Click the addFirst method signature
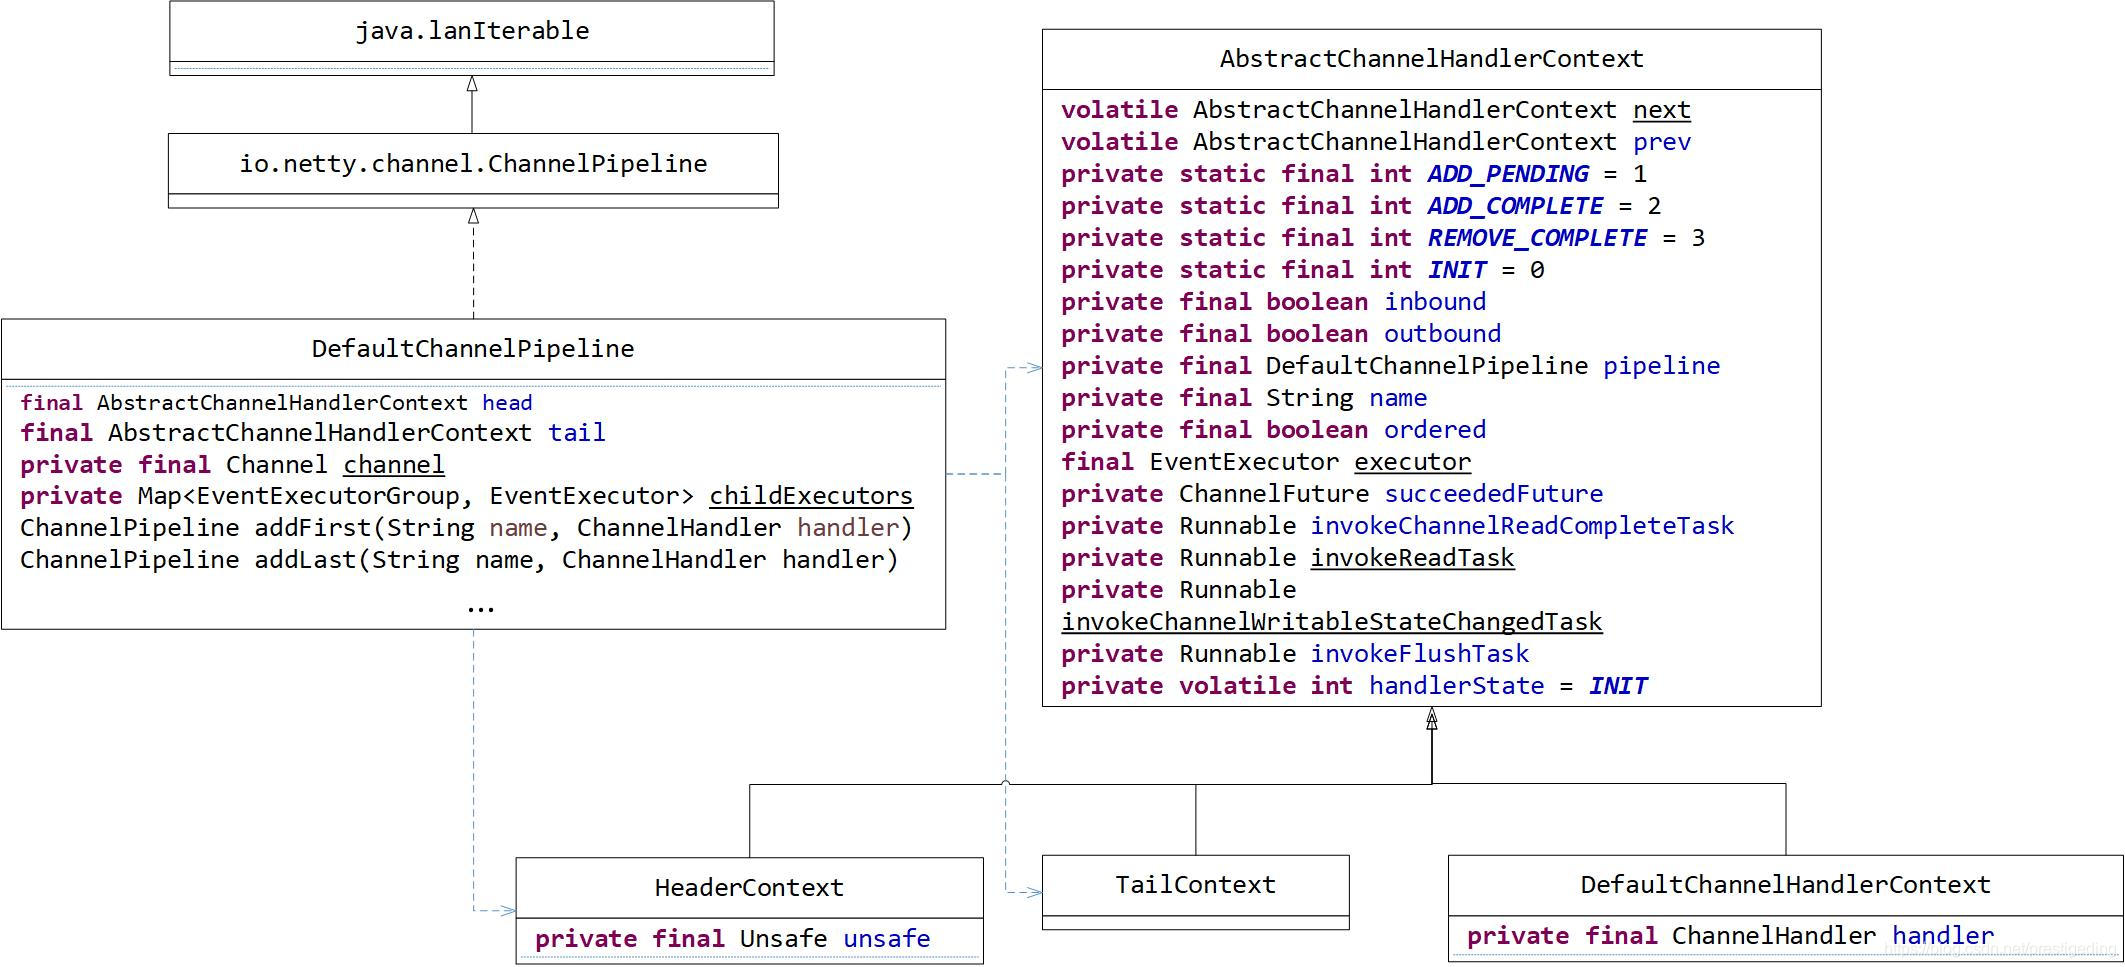Image resolution: width=2125 pixels, height=967 pixels. (x=466, y=528)
